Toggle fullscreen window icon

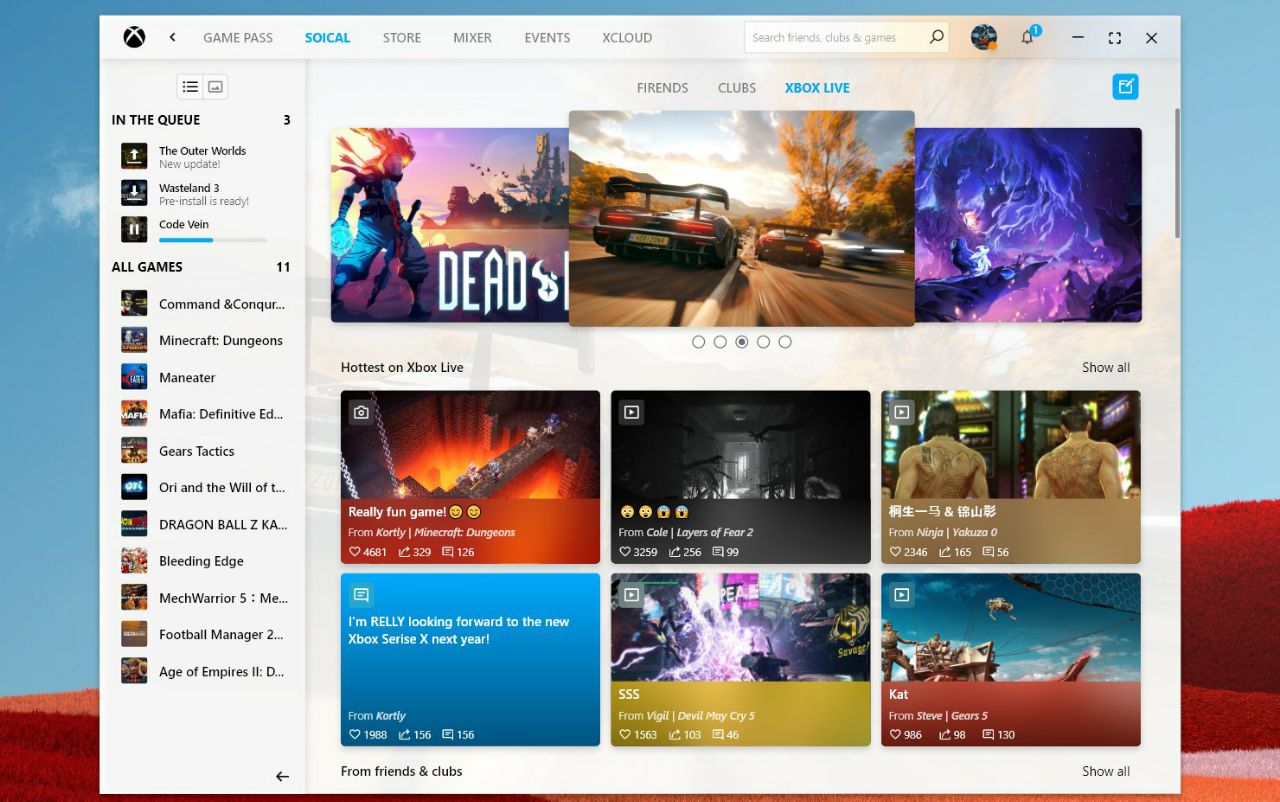pos(1114,38)
